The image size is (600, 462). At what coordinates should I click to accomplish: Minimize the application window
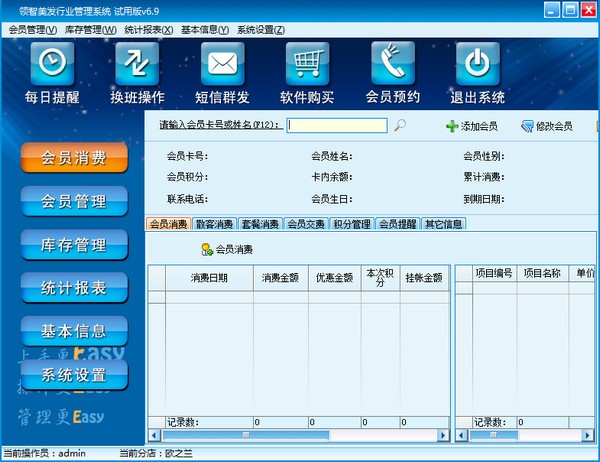[x=551, y=10]
